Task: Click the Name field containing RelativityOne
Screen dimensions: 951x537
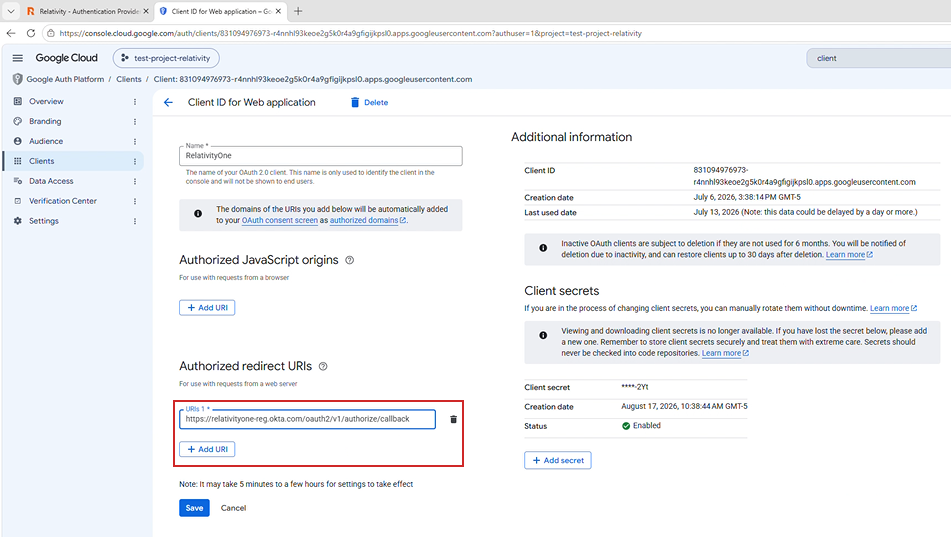Action: pyautogui.click(x=321, y=156)
